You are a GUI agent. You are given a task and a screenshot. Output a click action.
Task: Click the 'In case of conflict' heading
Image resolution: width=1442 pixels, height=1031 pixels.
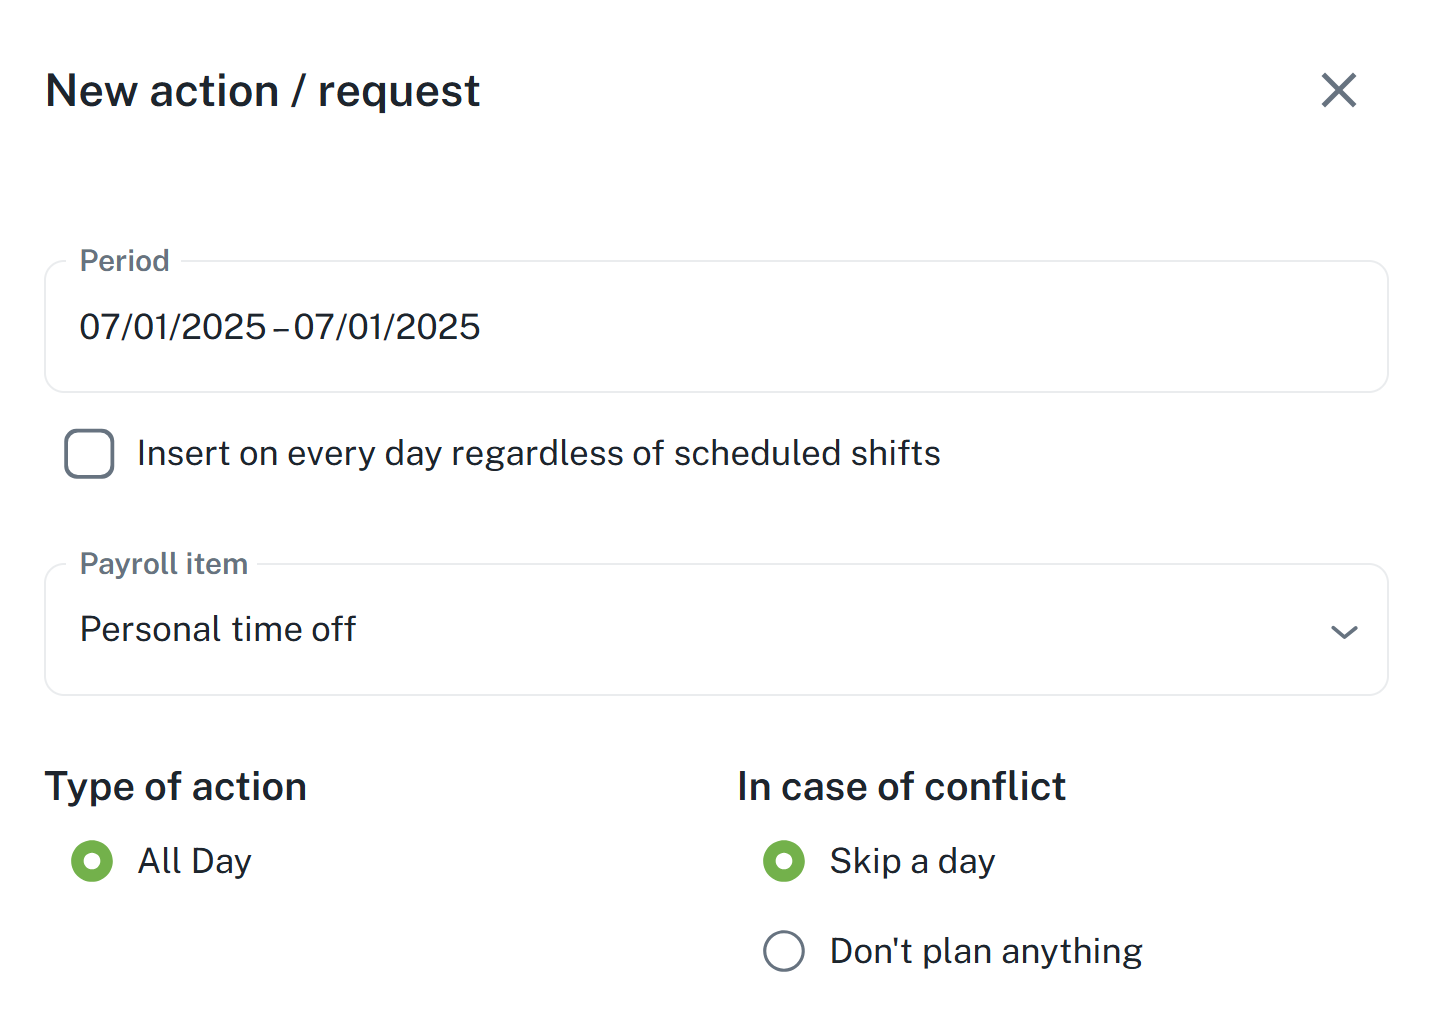901,787
